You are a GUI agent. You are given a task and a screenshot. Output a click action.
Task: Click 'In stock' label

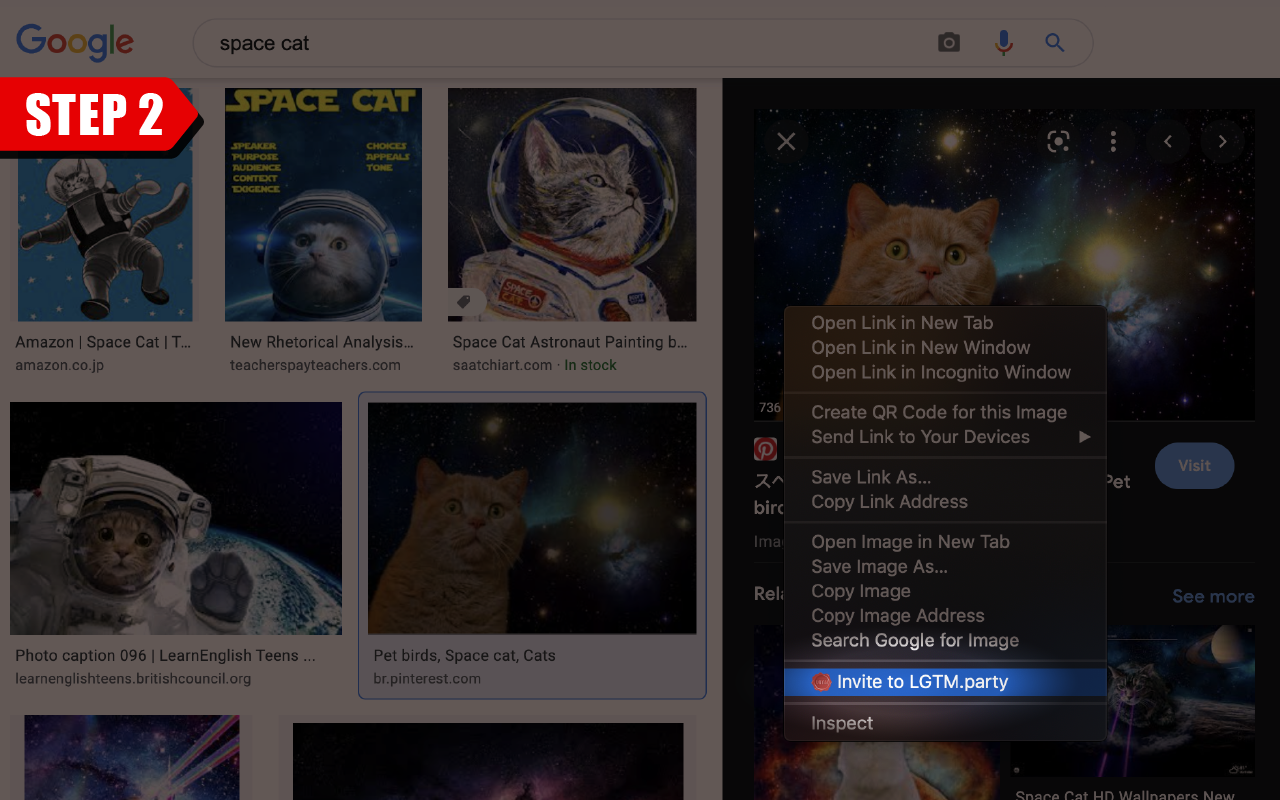(590, 365)
